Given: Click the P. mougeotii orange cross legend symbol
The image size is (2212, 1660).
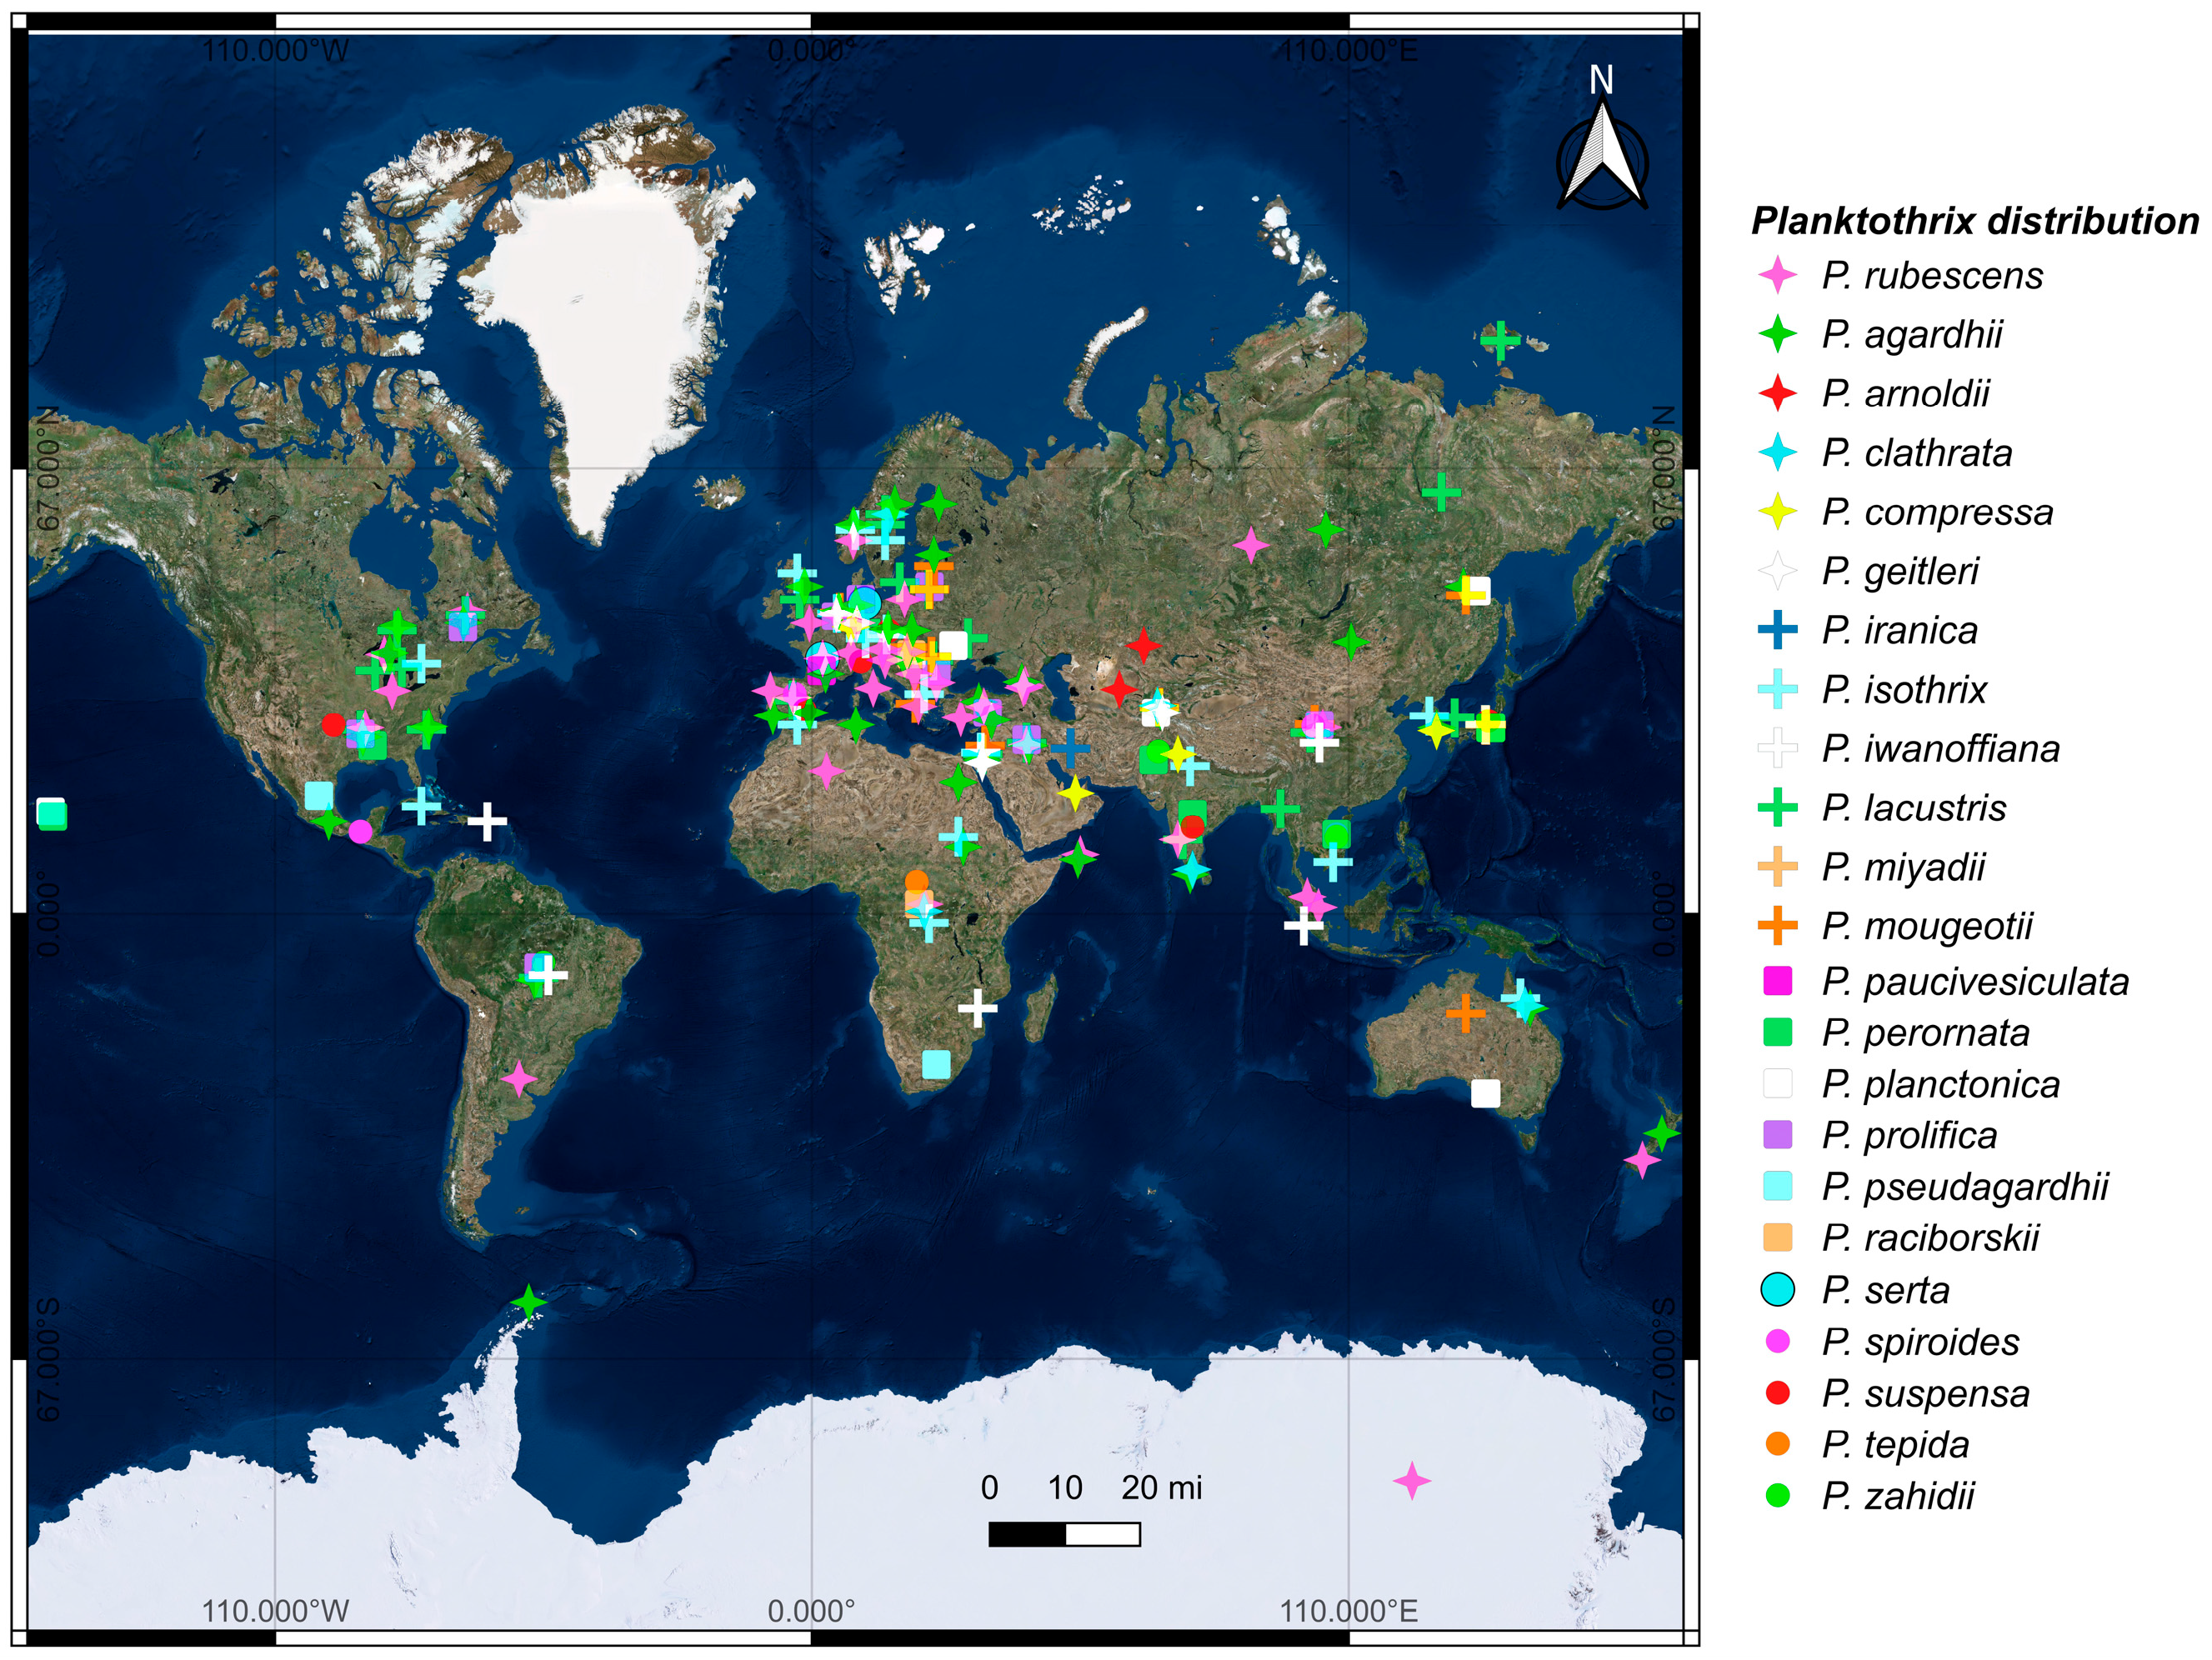Looking at the screenshot, I should coord(1777,925).
